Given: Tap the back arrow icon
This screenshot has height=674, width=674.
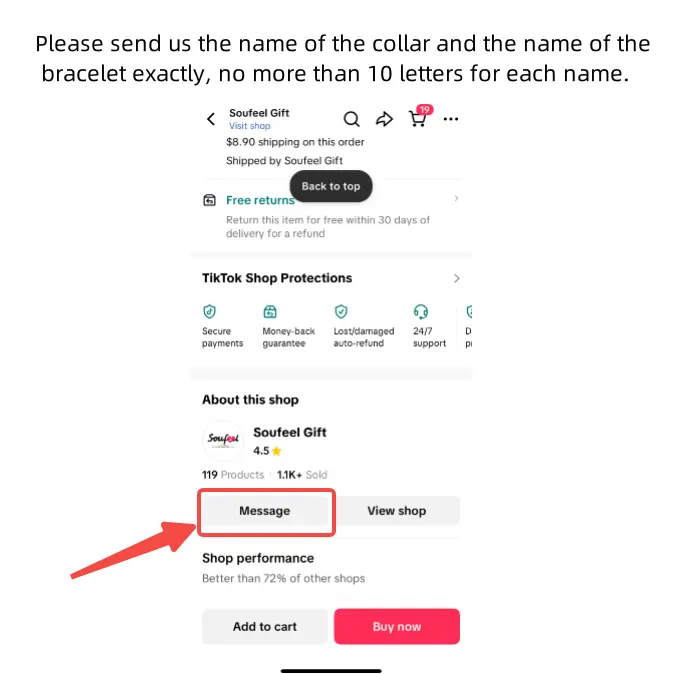Looking at the screenshot, I should [211, 119].
